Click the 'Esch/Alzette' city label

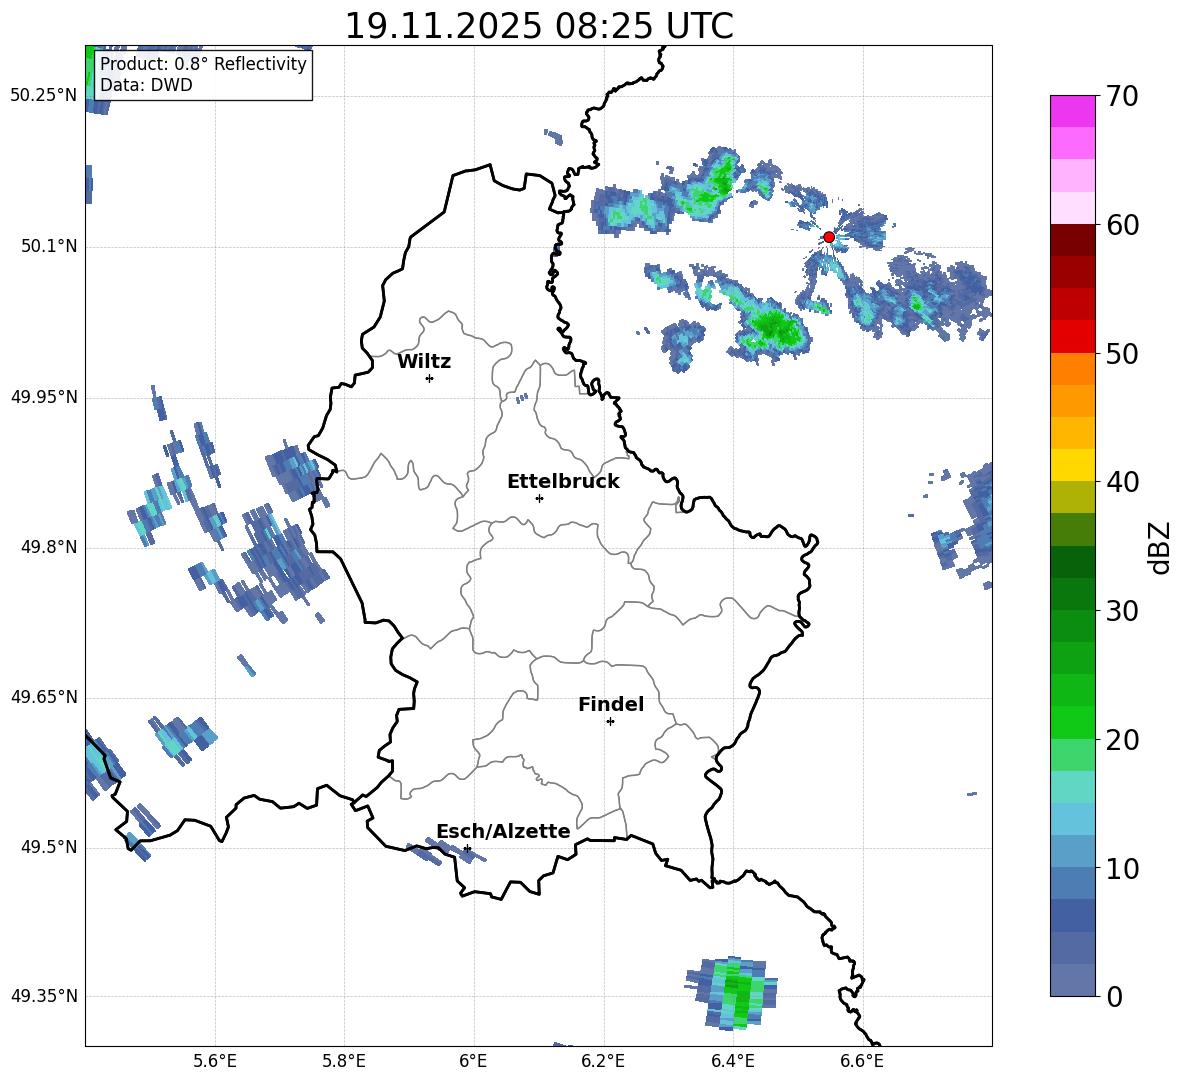click(x=504, y=831)
